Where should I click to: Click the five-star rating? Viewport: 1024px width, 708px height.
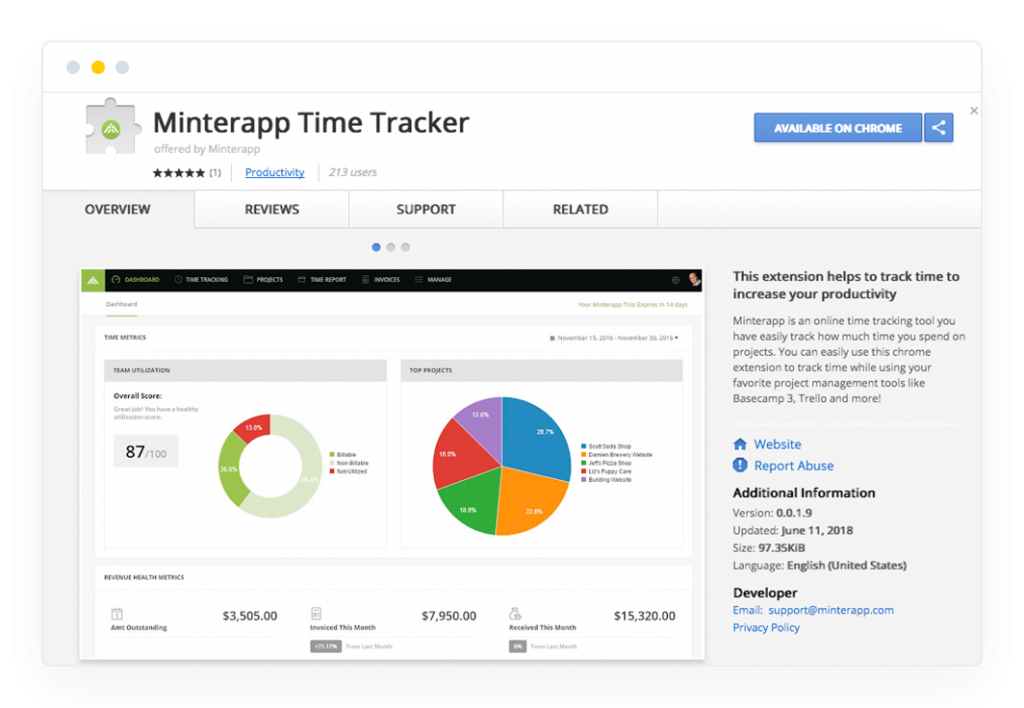pyautogui.click(x=178, y=173)
